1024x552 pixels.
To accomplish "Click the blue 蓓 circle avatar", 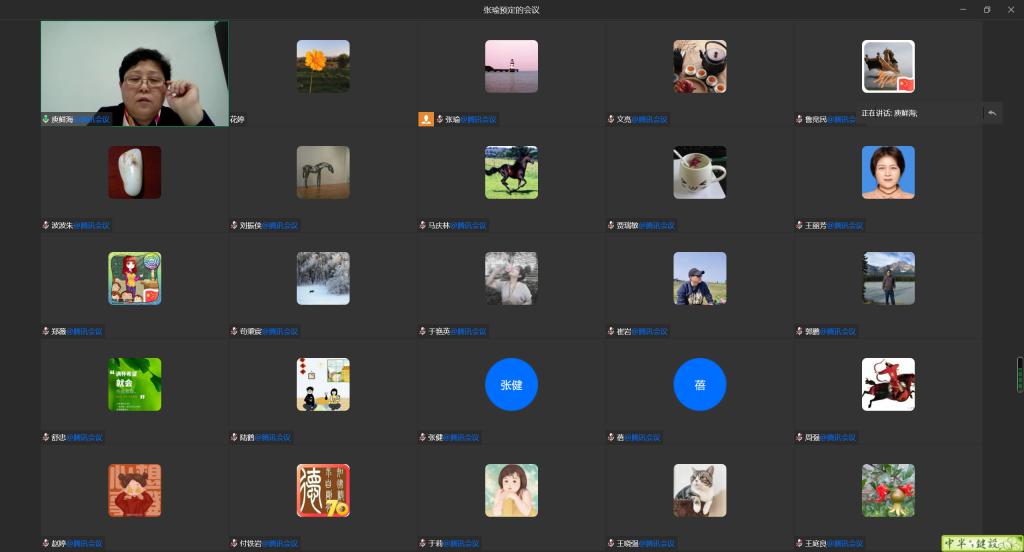I will pos(699,384).
